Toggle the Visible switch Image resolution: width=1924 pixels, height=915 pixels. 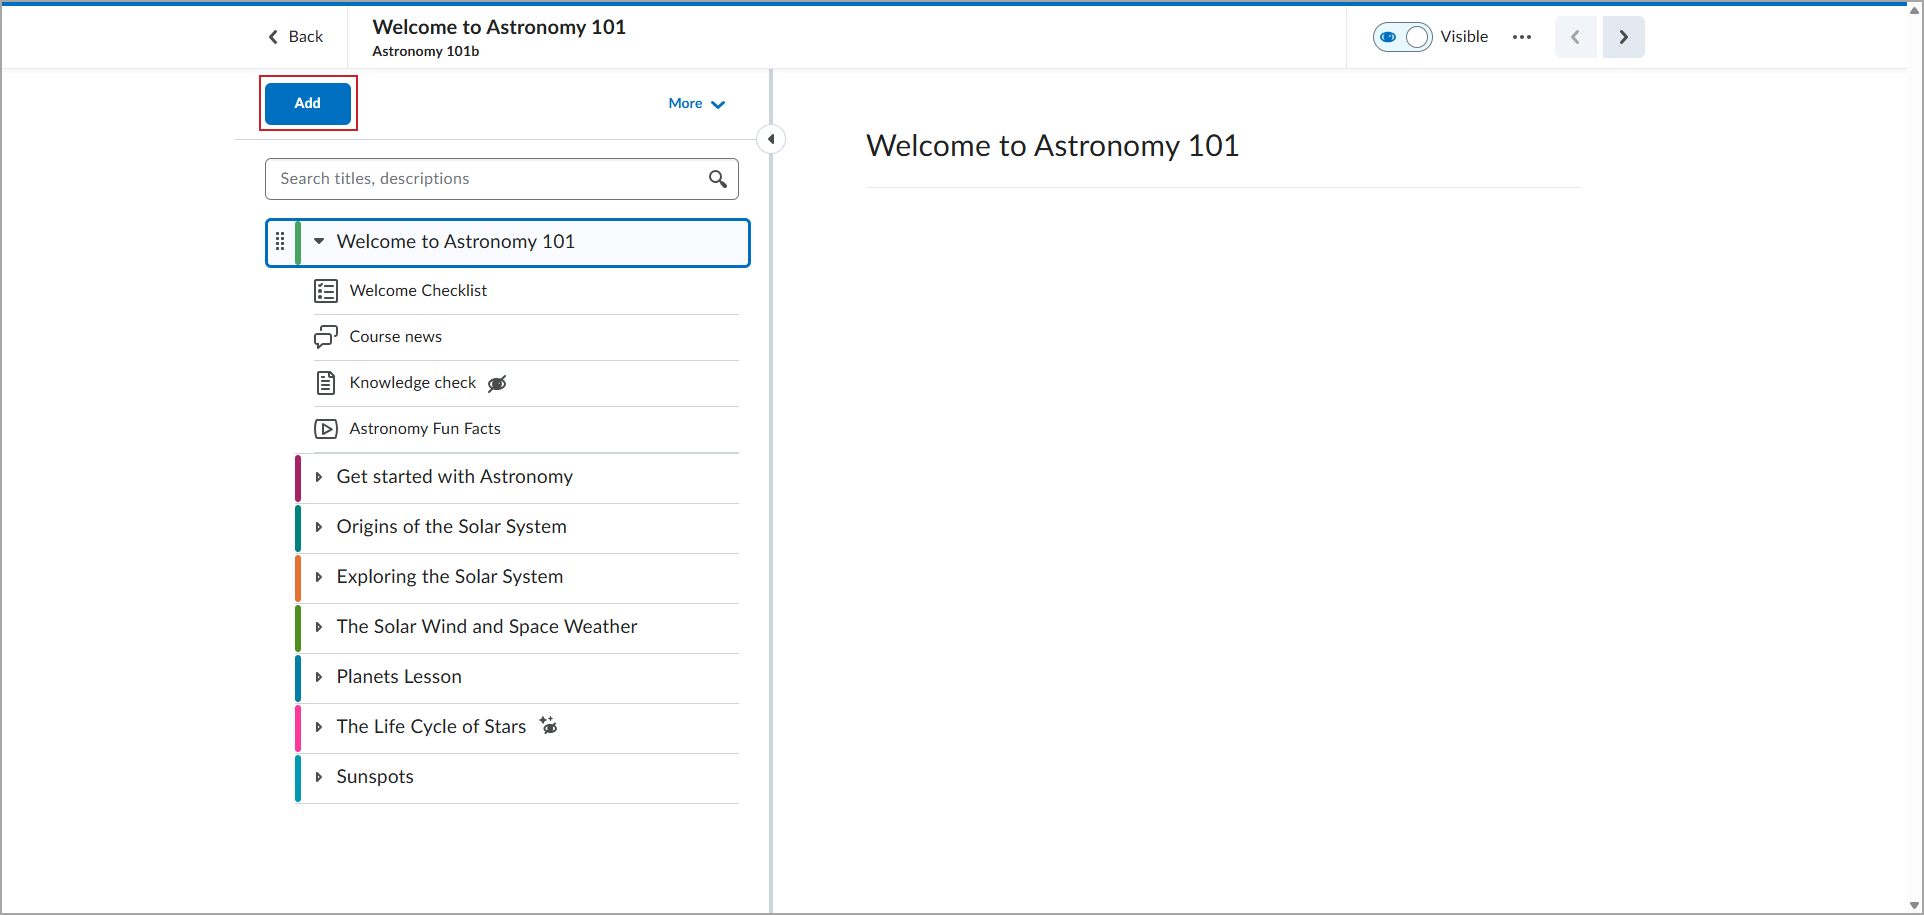(1403, 37)
